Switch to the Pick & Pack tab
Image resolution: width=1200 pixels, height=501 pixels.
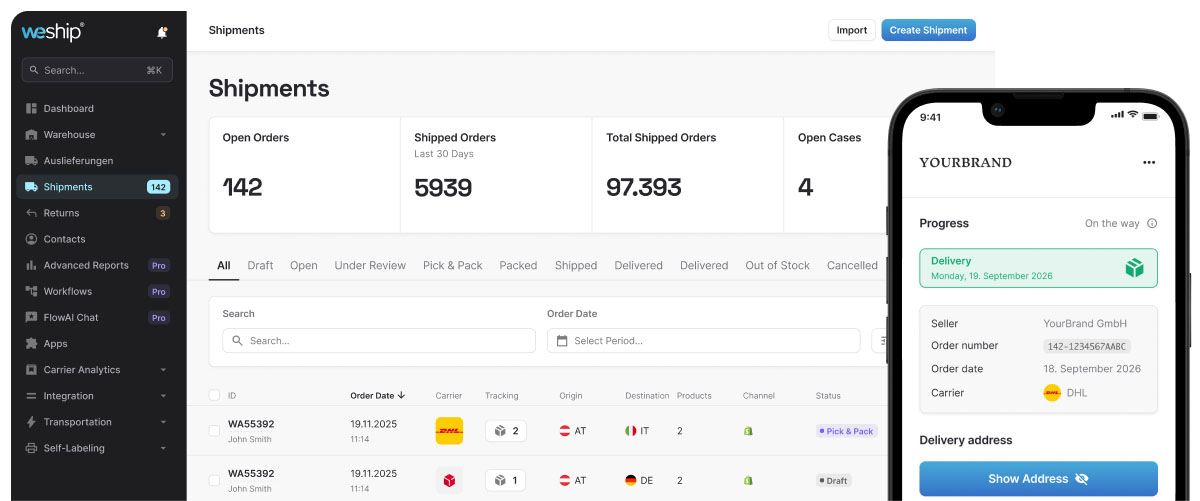(452, 266)
